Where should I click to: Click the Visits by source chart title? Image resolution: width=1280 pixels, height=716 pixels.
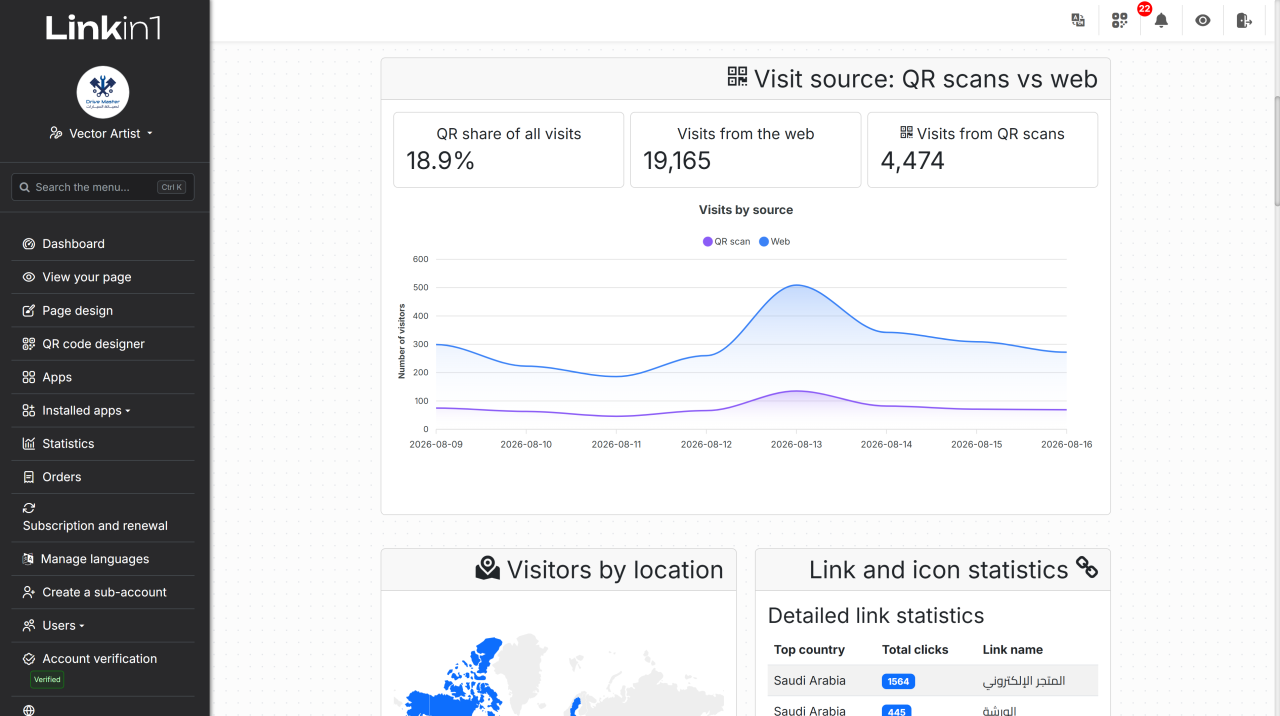coord(746,210)
